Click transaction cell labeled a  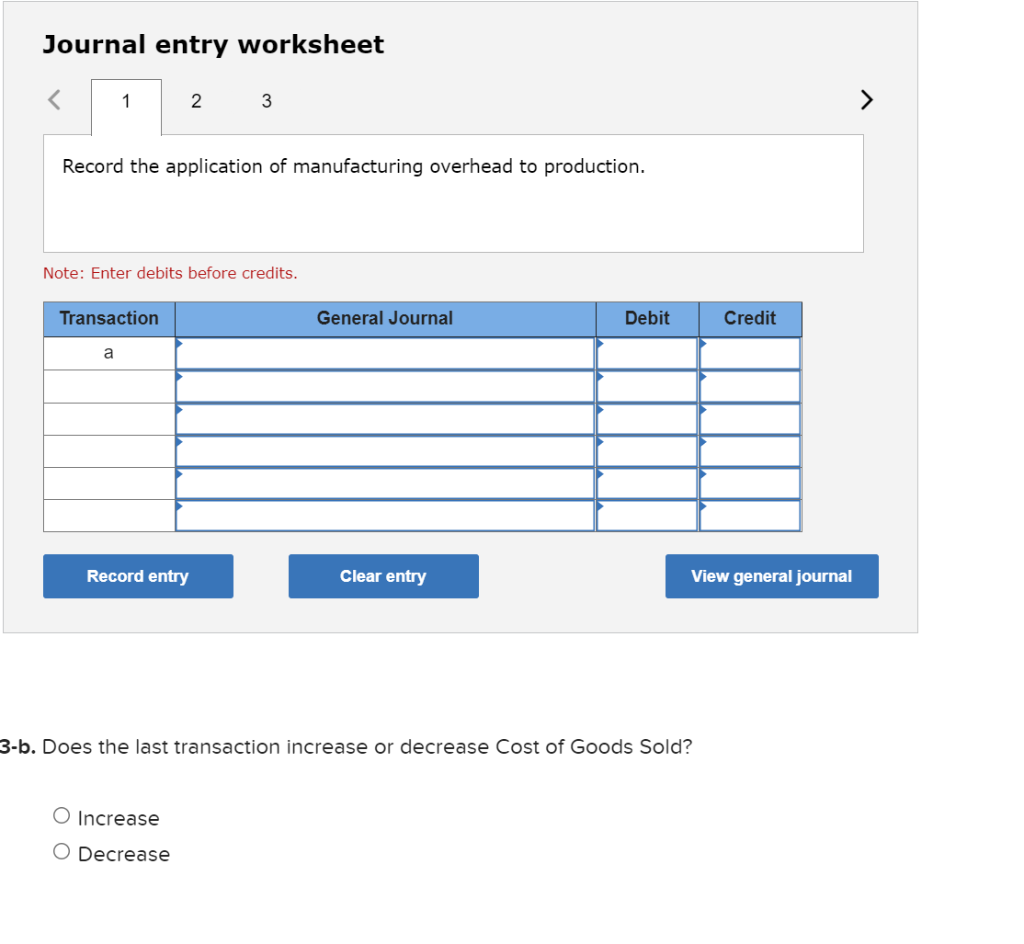tap(109, 353)
